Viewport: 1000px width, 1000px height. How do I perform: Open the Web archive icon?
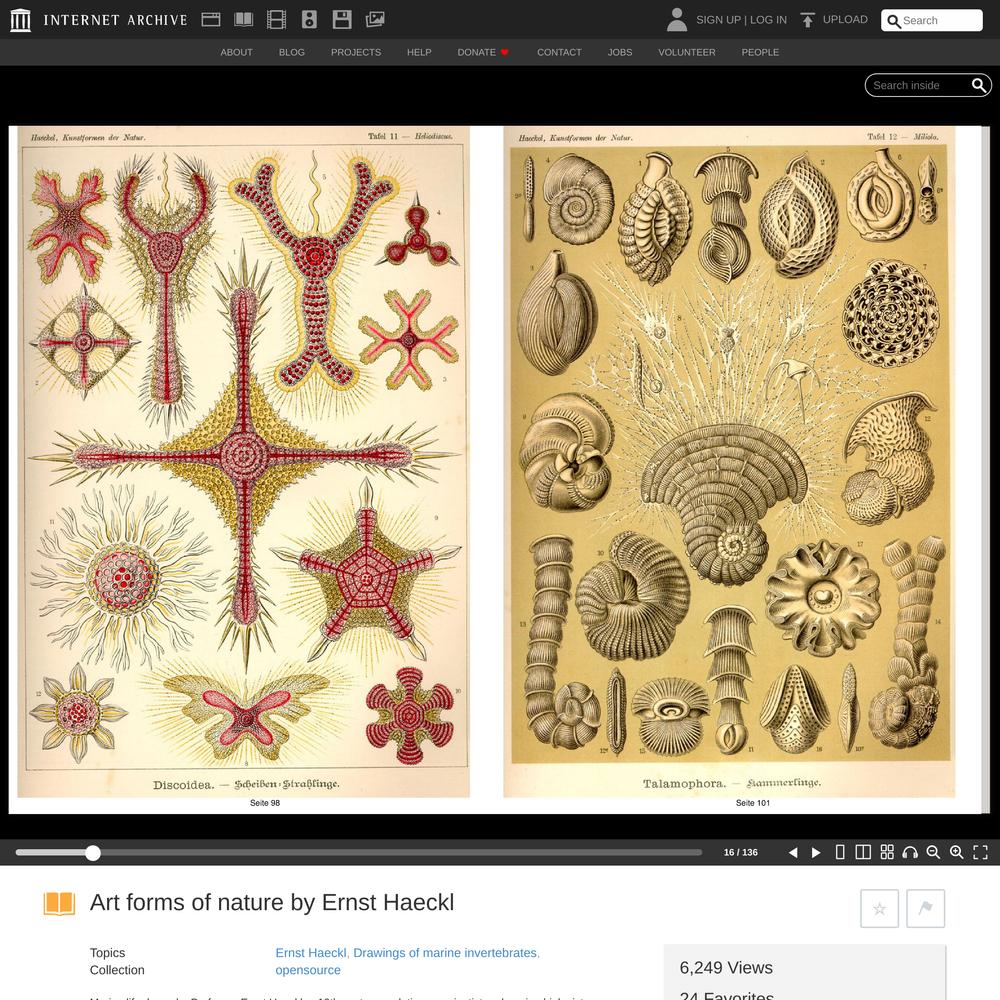[210, 20]
